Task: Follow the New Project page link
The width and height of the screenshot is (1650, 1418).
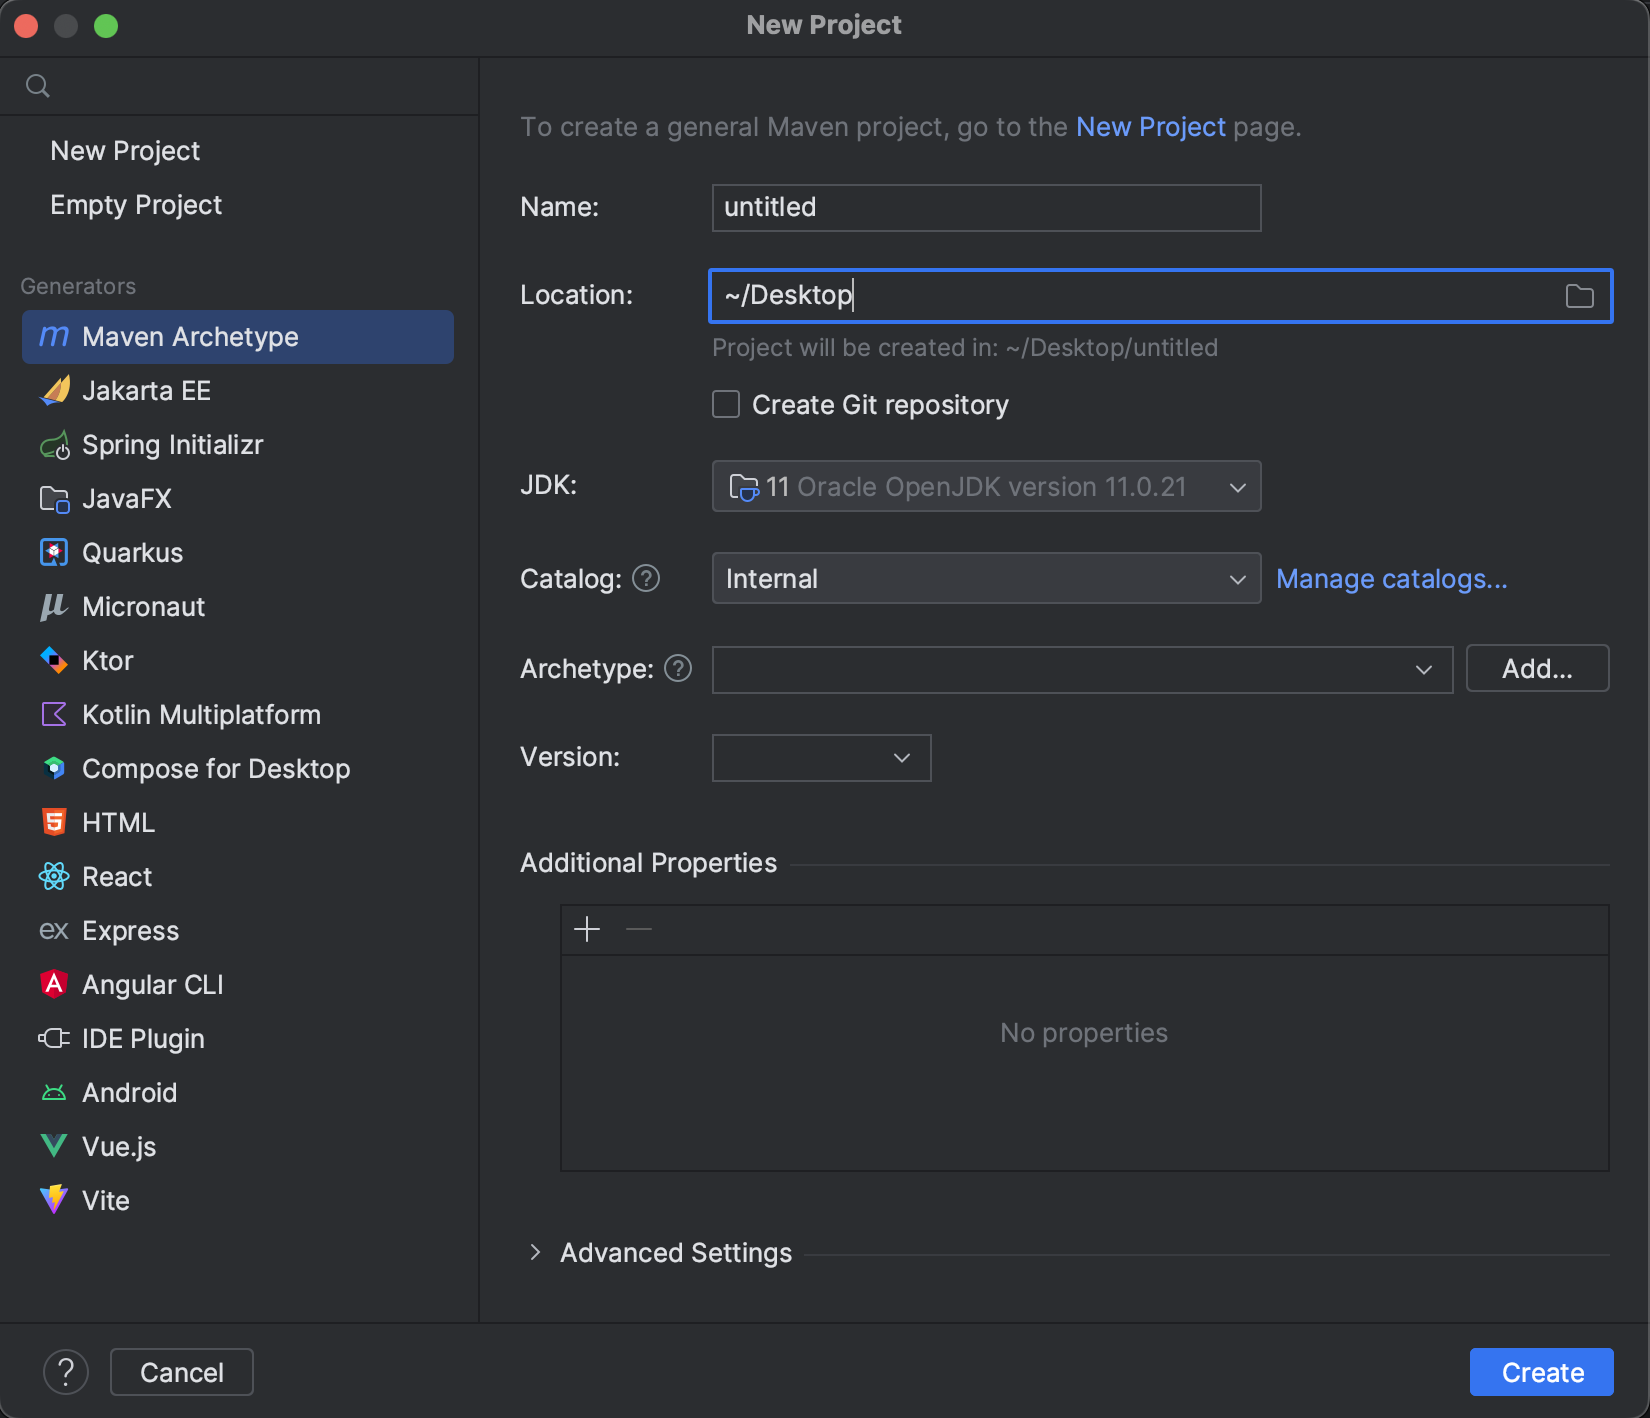Action: pyautogui.click(x=1150, y=127)
